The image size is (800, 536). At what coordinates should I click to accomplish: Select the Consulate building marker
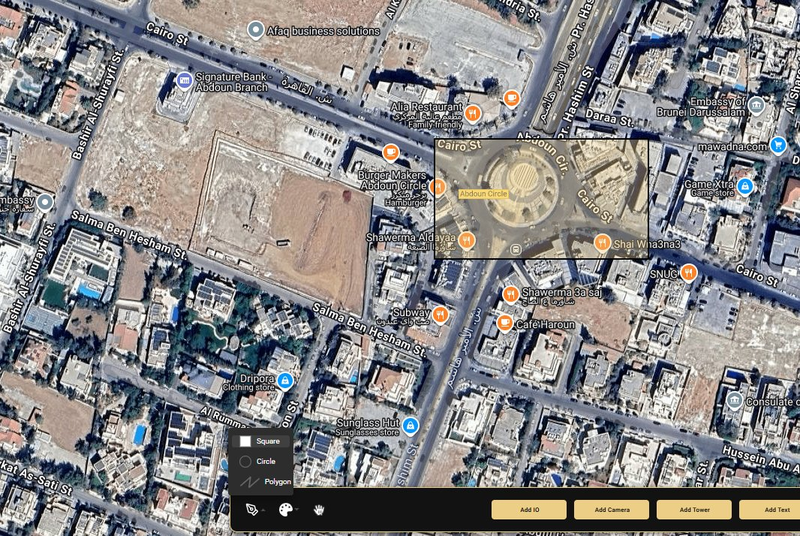pos(734,401)
